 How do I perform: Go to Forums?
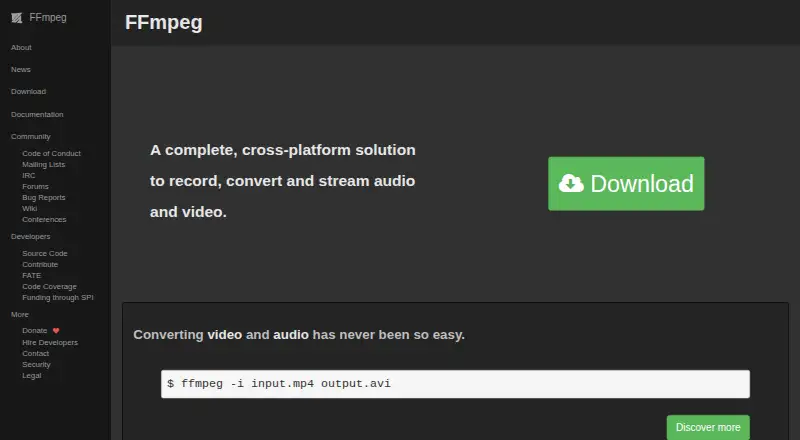(35, 186)
